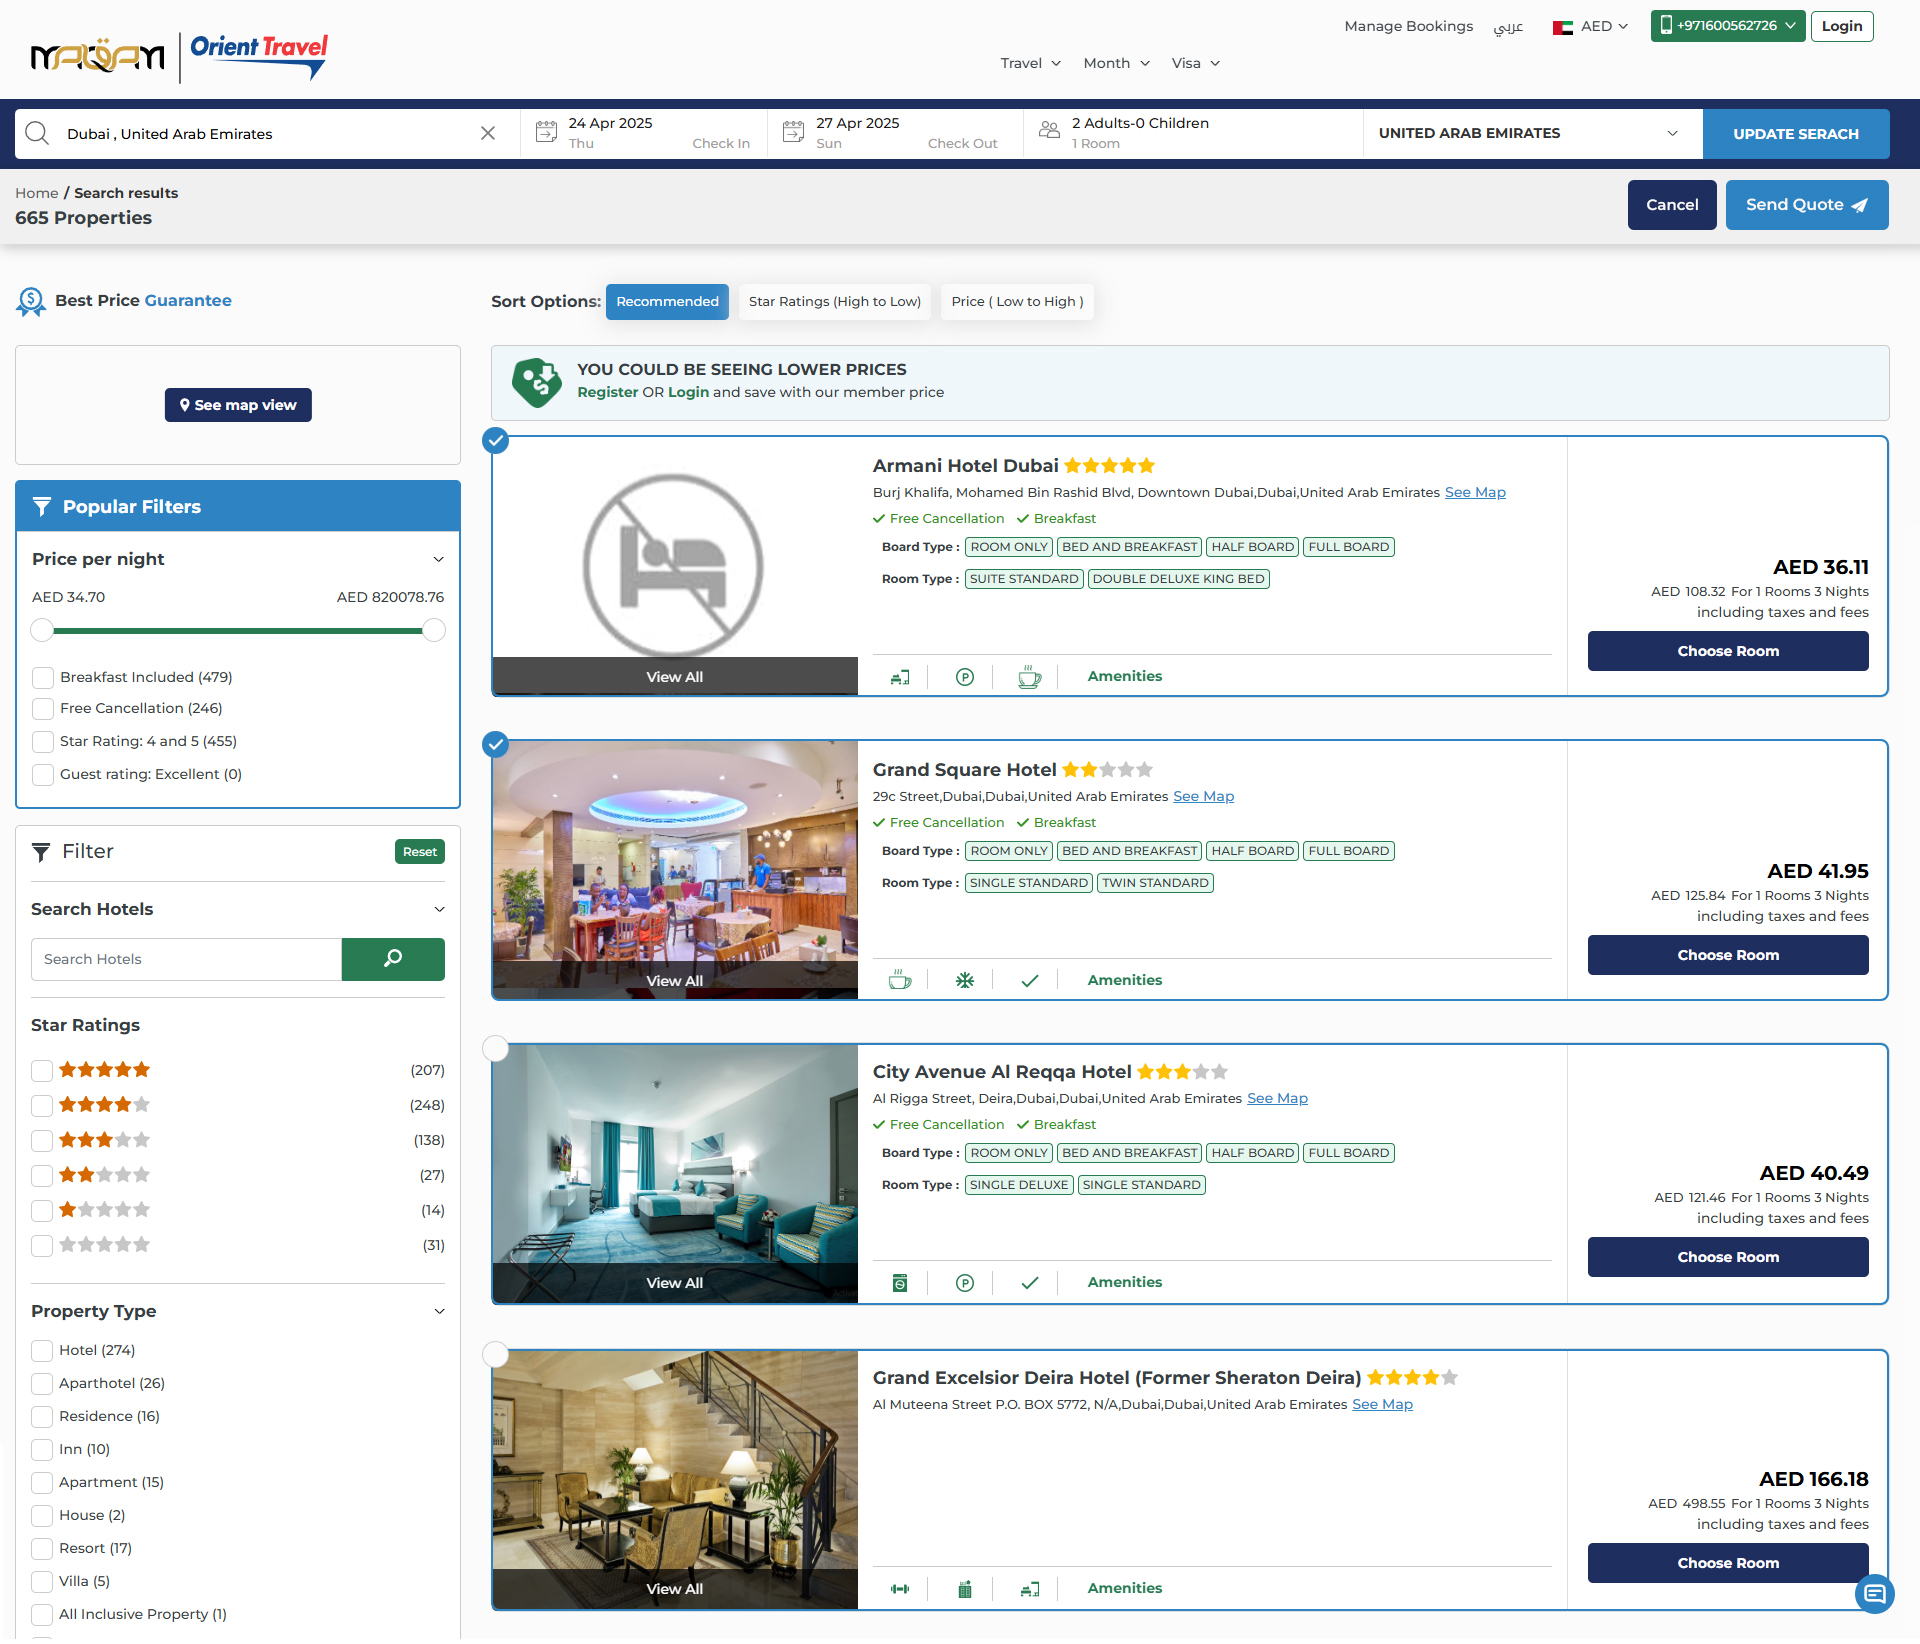This screenshot has width=1920, height=1644.
Task: Click the right price range slider handle
Action: pos(434,631)
